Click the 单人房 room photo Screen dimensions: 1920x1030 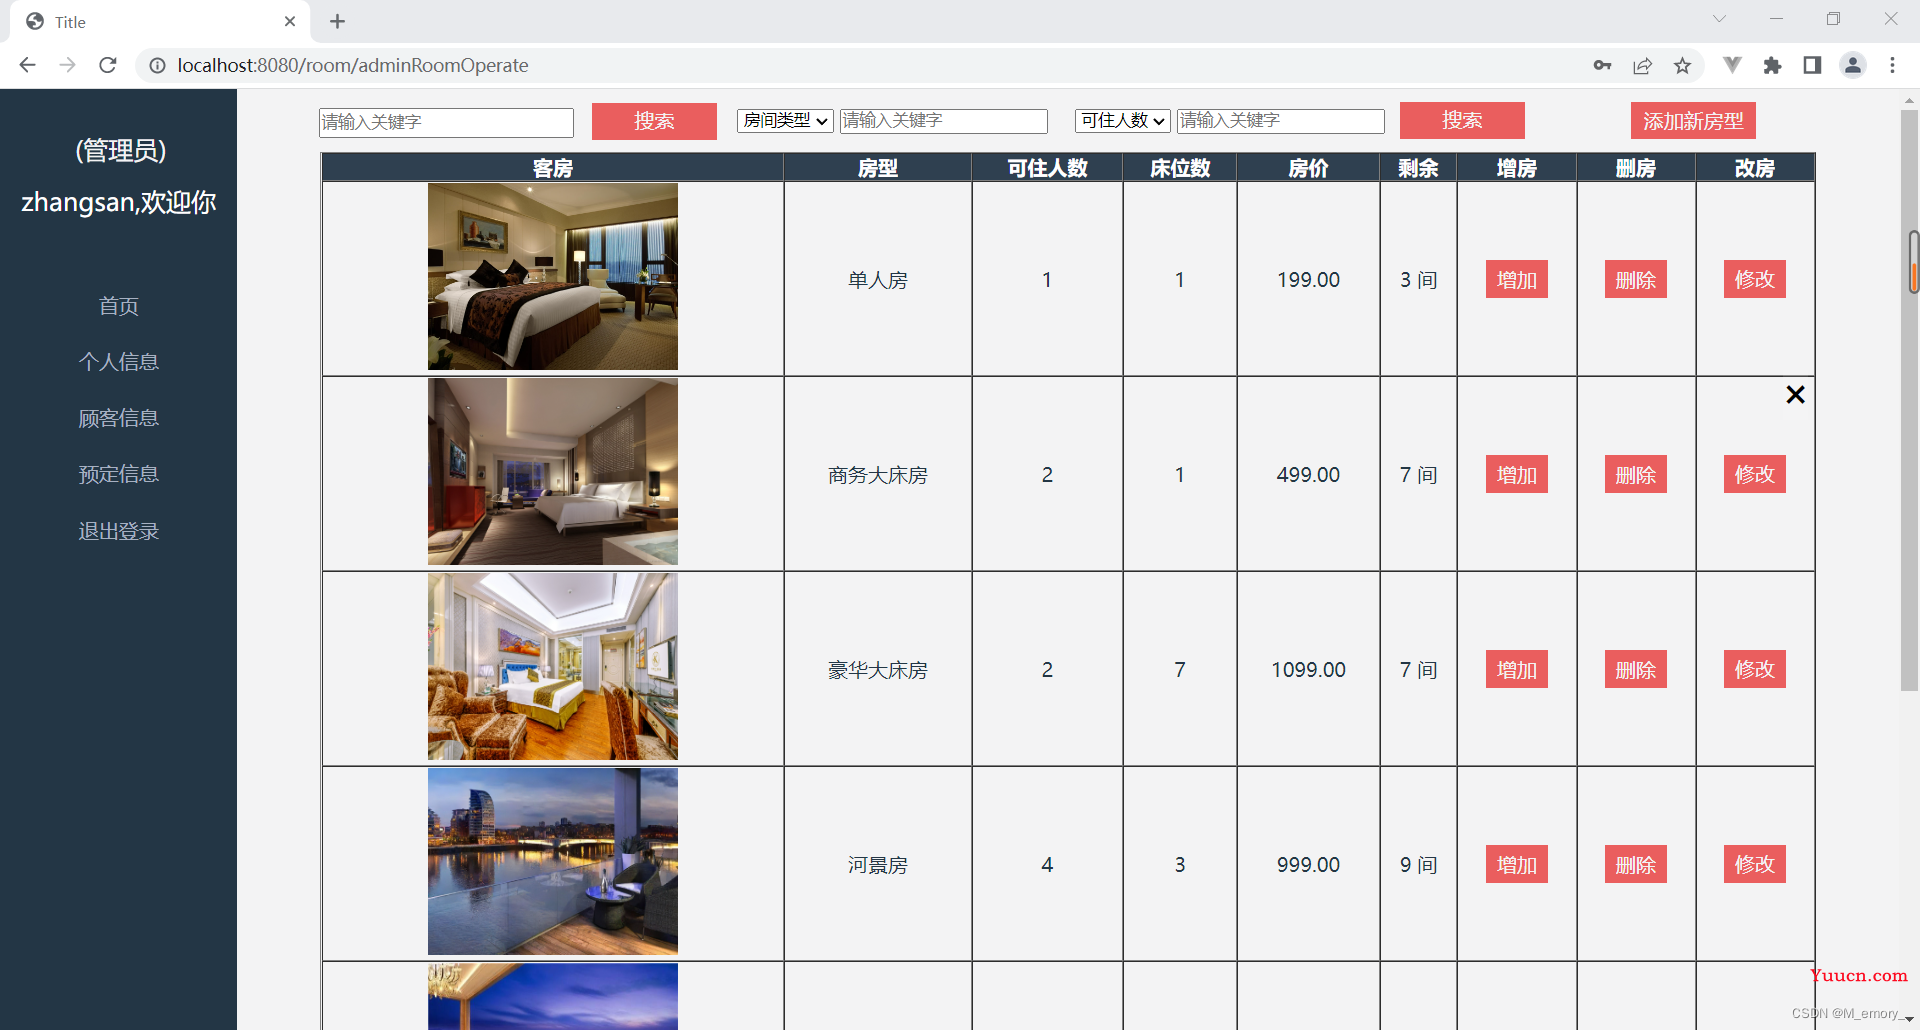pyautogui.click(x=553, y=276)
